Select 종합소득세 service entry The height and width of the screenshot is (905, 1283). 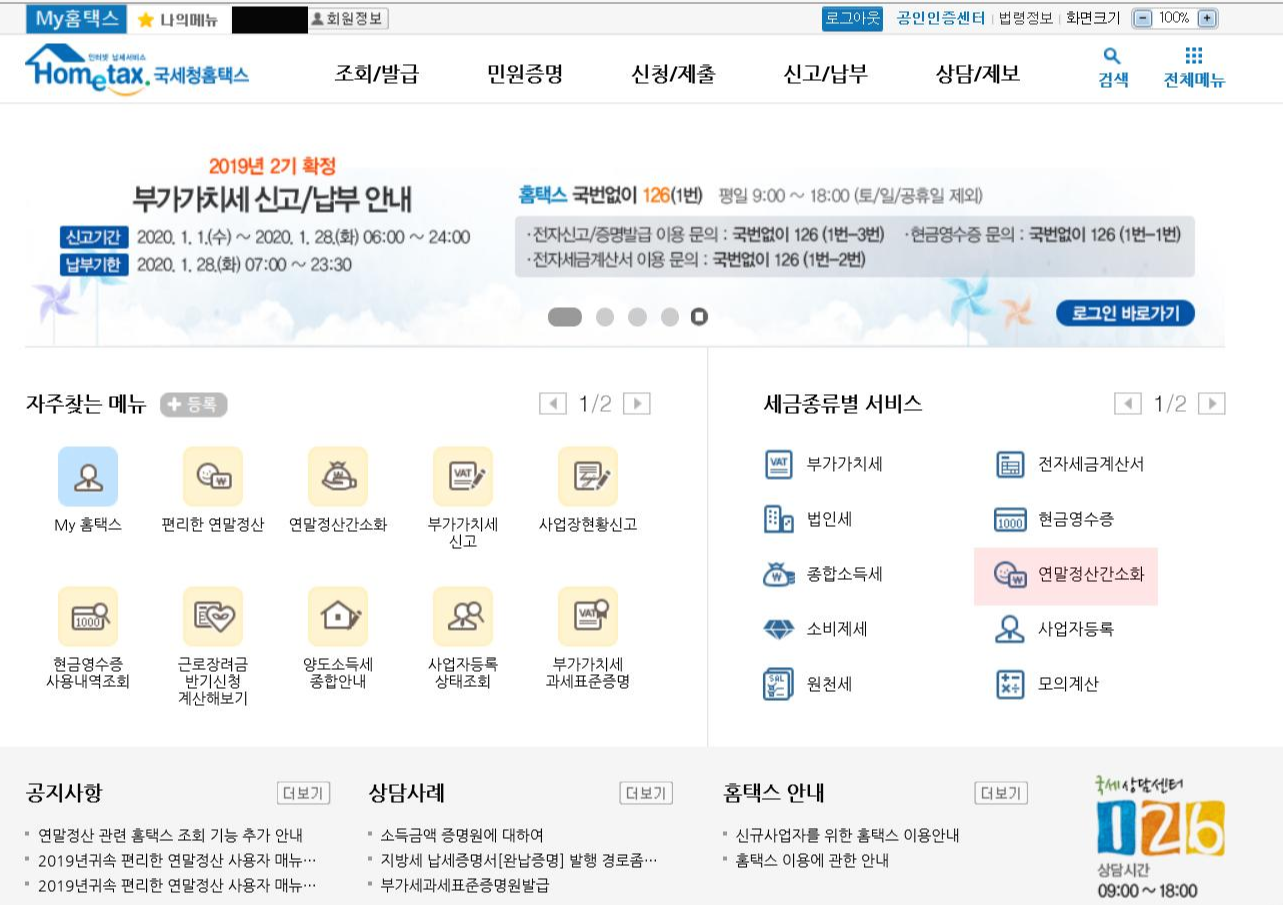pos(823,574)
